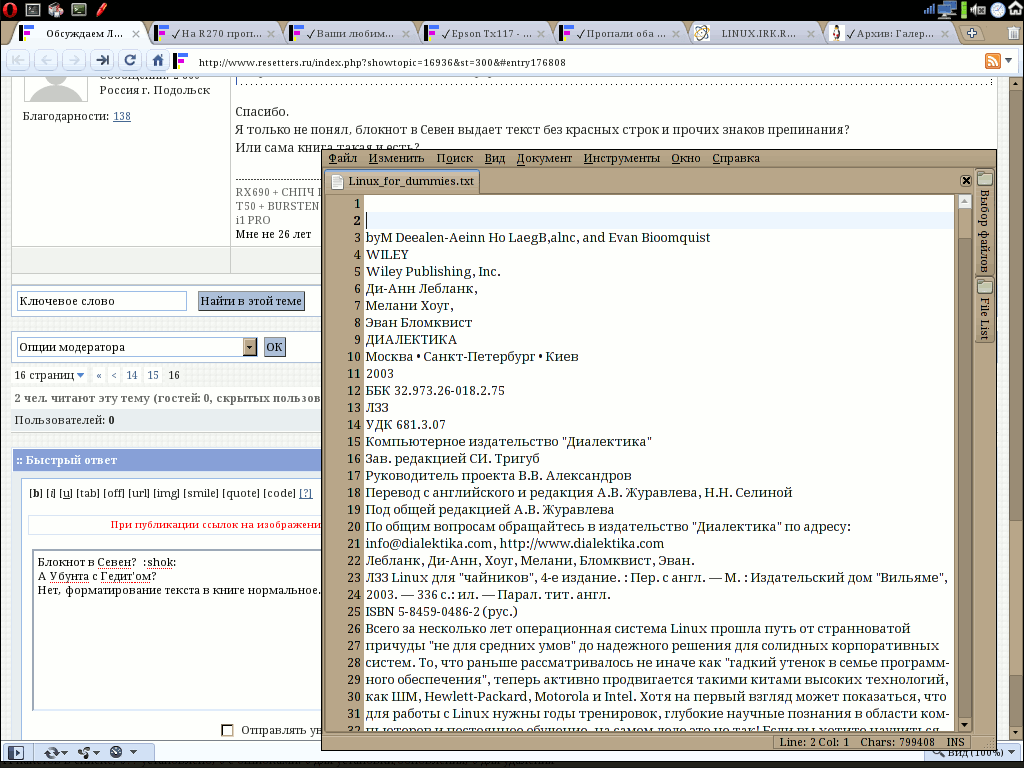Go to page 14 of the topic
This screenshot has width=1024, height=768.
[x=132, y=375]
